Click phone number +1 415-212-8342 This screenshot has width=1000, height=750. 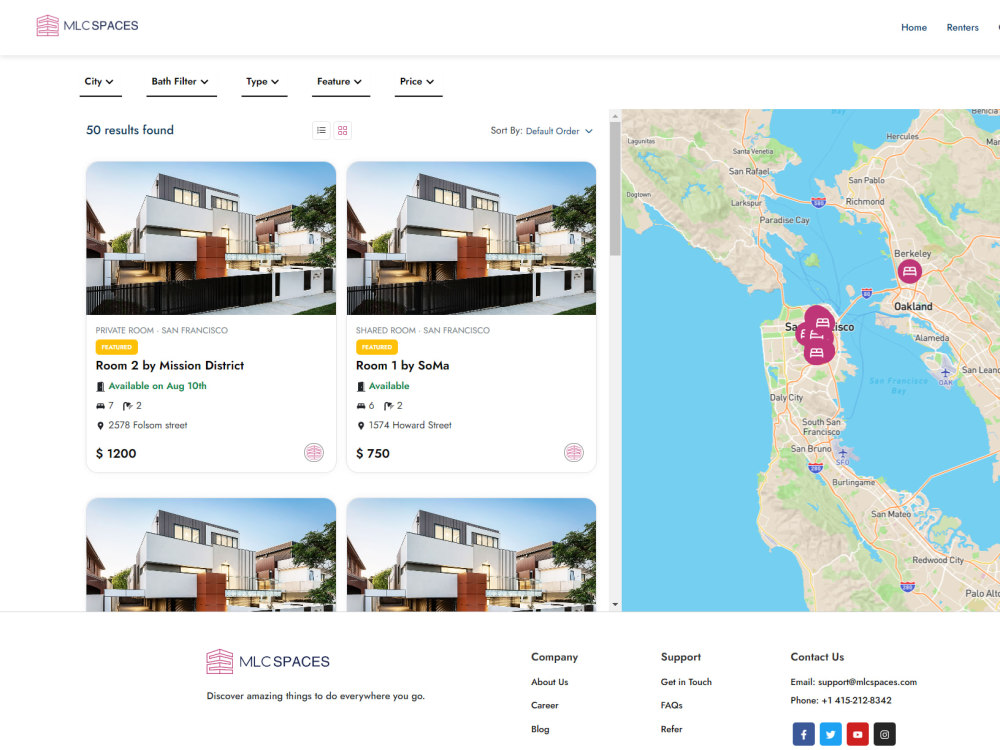click(x=857, y=700)
